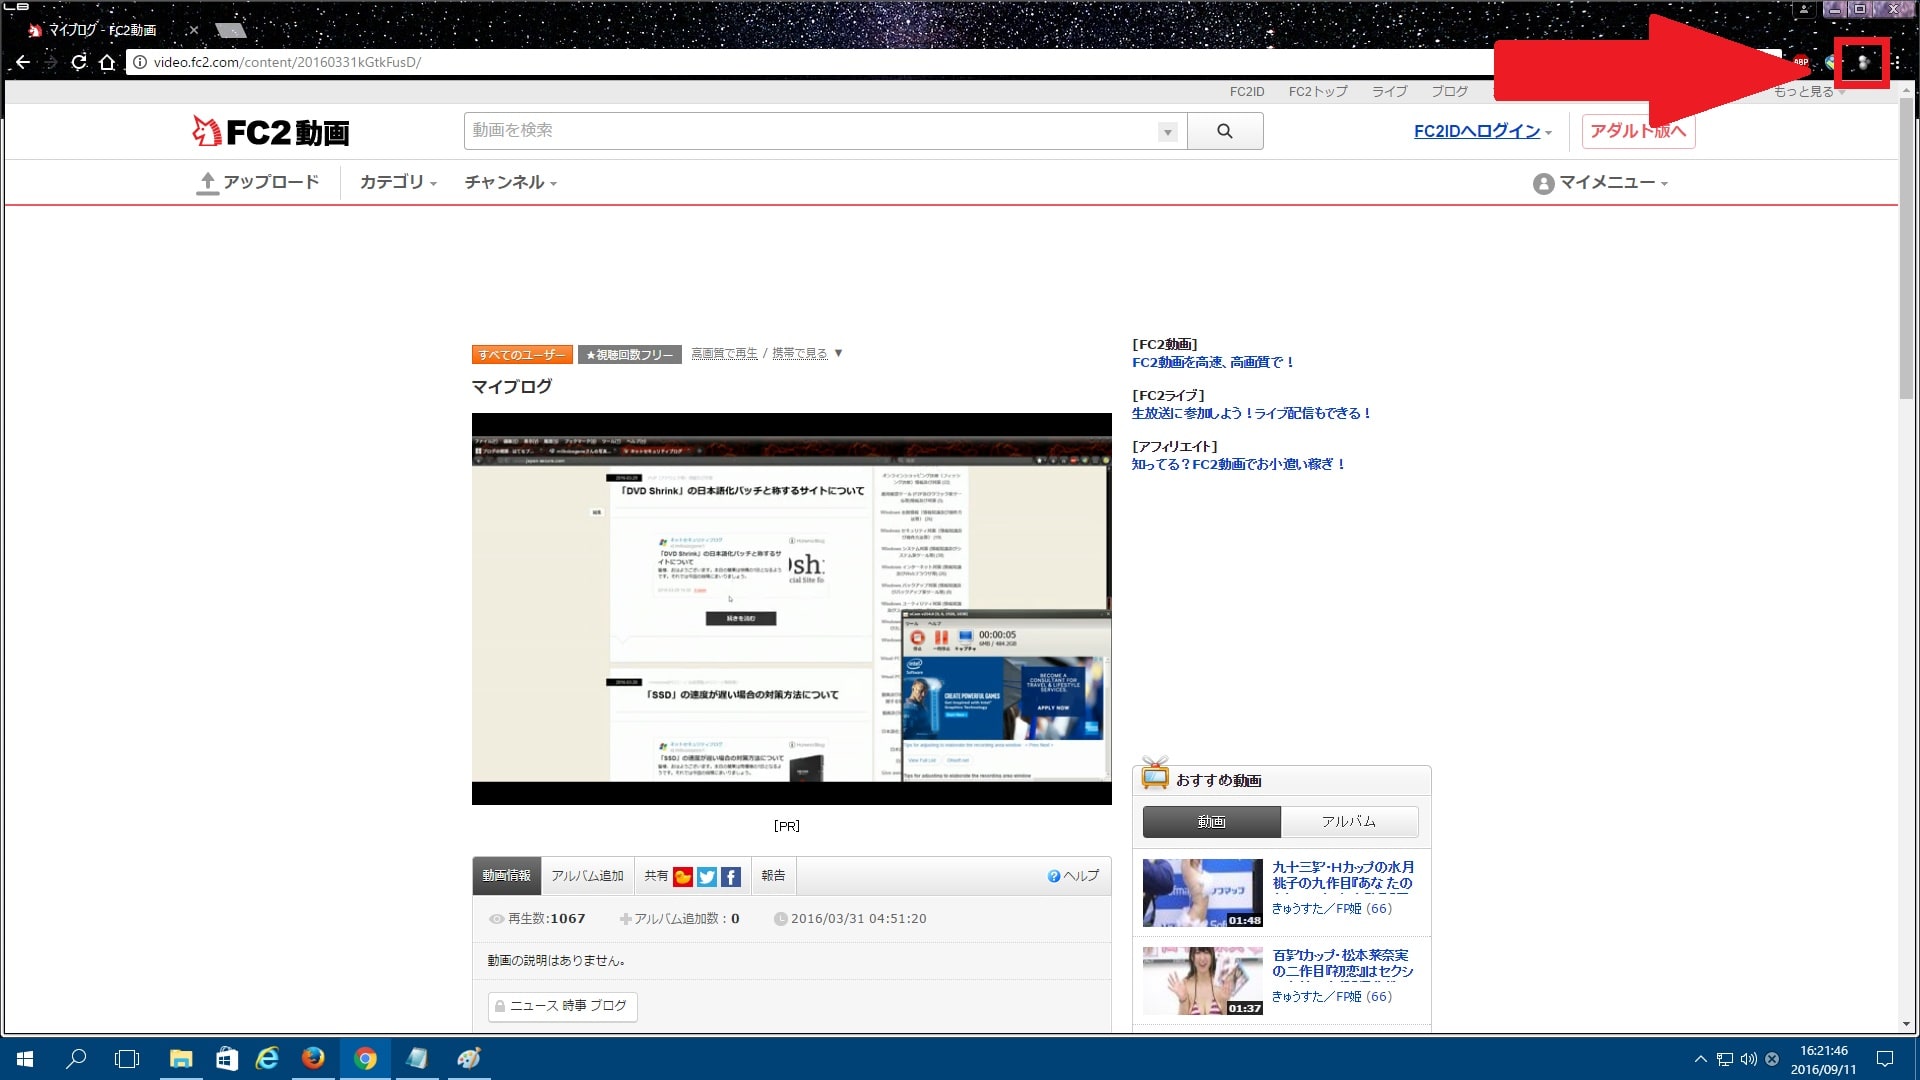Select the アルバム tab in おすすめ動画
The width and height of the screenshot is (1920, 1080).
tap(1349, 822)
